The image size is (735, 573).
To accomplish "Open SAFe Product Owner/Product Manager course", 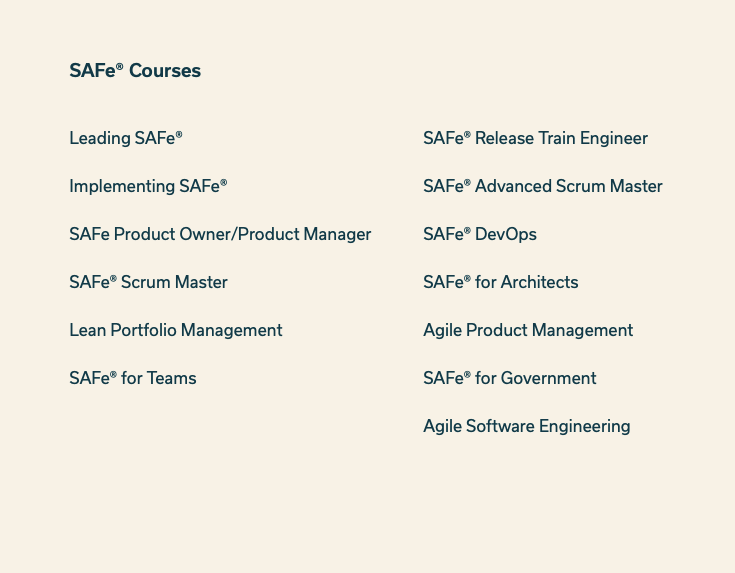I will pos(220,234).
